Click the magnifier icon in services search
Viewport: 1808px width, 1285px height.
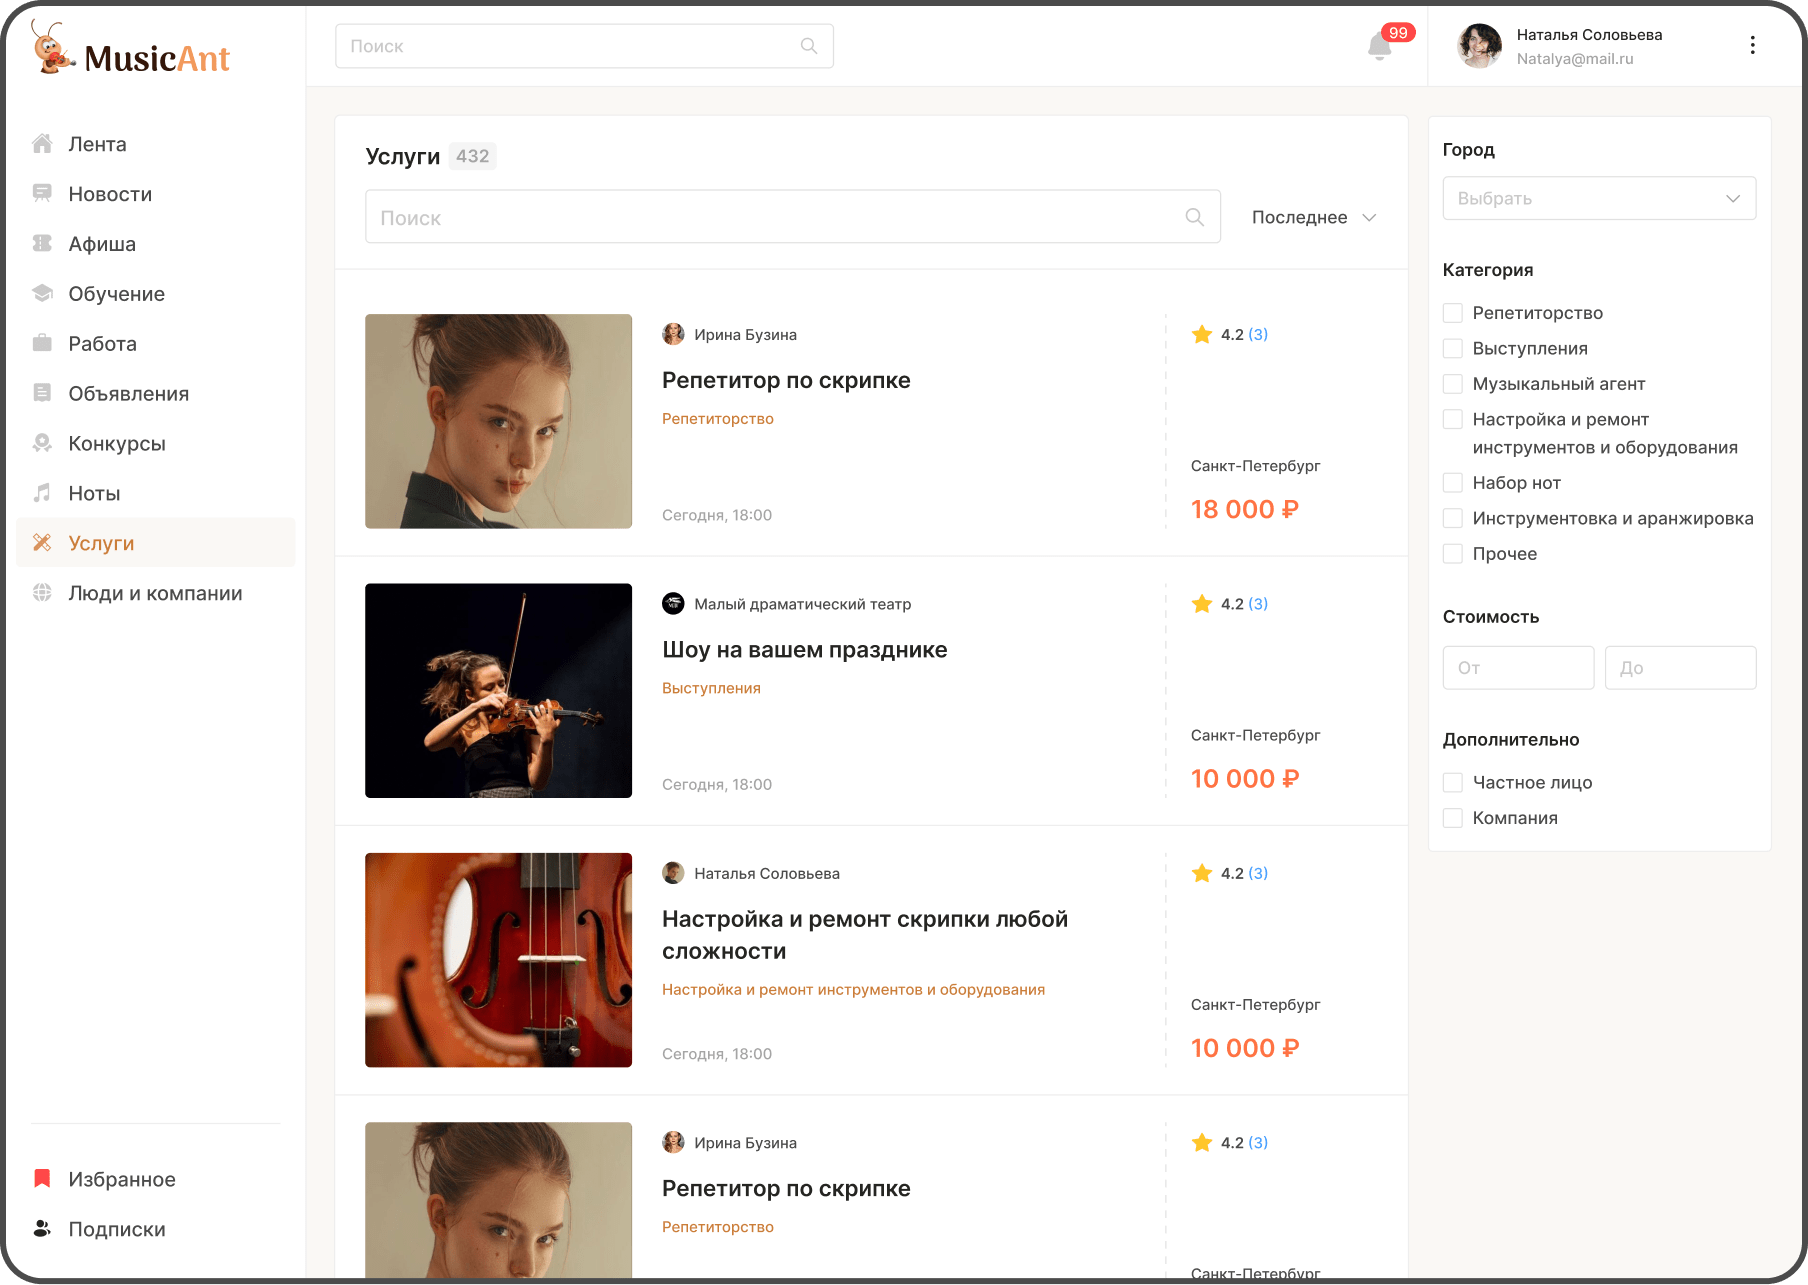(1194, 217)
